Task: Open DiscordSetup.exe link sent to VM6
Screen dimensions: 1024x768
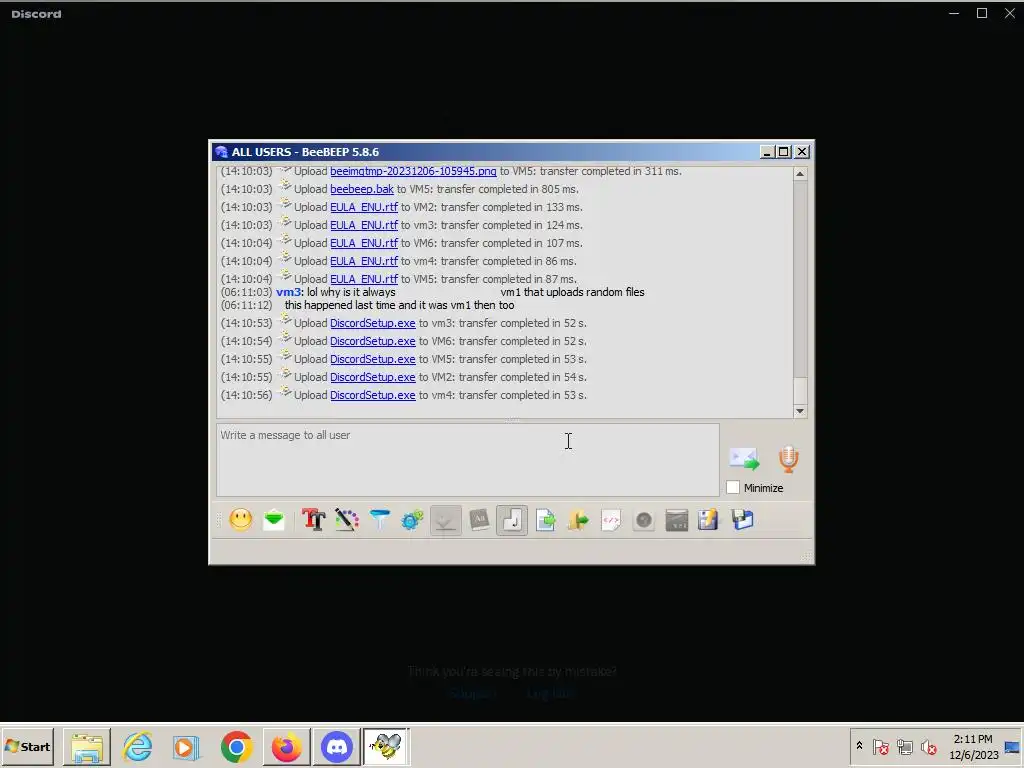Action: (x=373, y=341)
